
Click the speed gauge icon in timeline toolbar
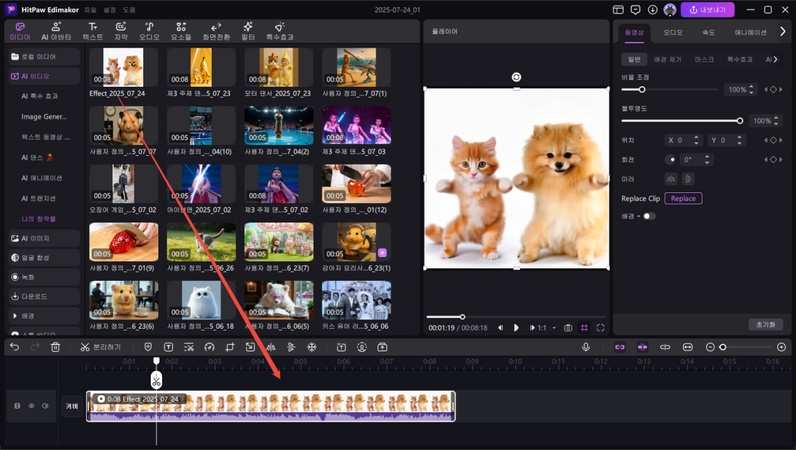click(x=209, y=347)
